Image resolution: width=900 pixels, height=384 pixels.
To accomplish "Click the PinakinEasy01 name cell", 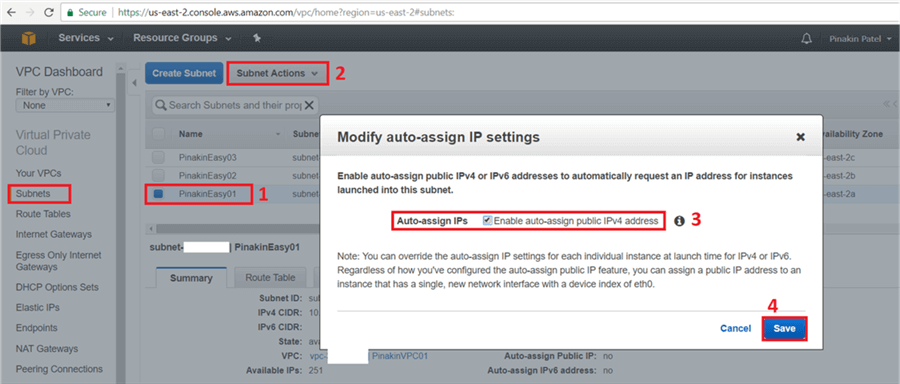I will [x=208, y=194].
